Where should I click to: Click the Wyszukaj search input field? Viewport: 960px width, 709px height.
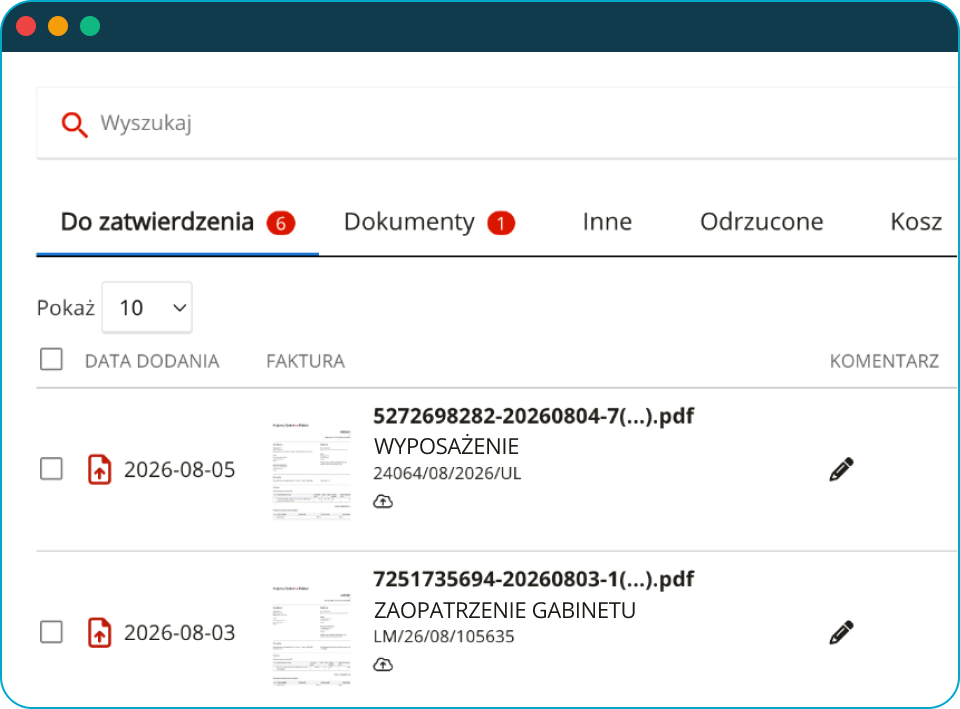pyautogui.click(x=497, y=123)
